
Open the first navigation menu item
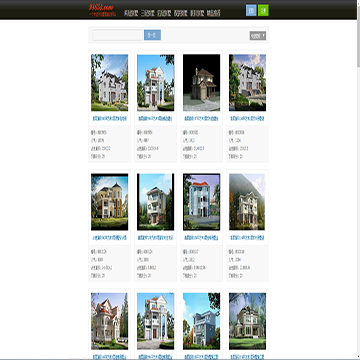click(131, 13)
